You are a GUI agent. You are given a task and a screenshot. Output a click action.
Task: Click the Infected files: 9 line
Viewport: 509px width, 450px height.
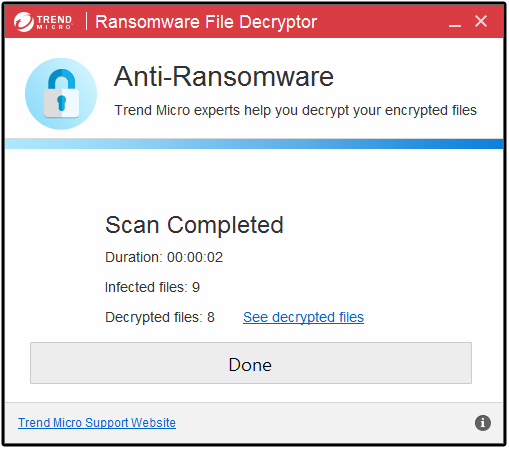pos(152,287)
